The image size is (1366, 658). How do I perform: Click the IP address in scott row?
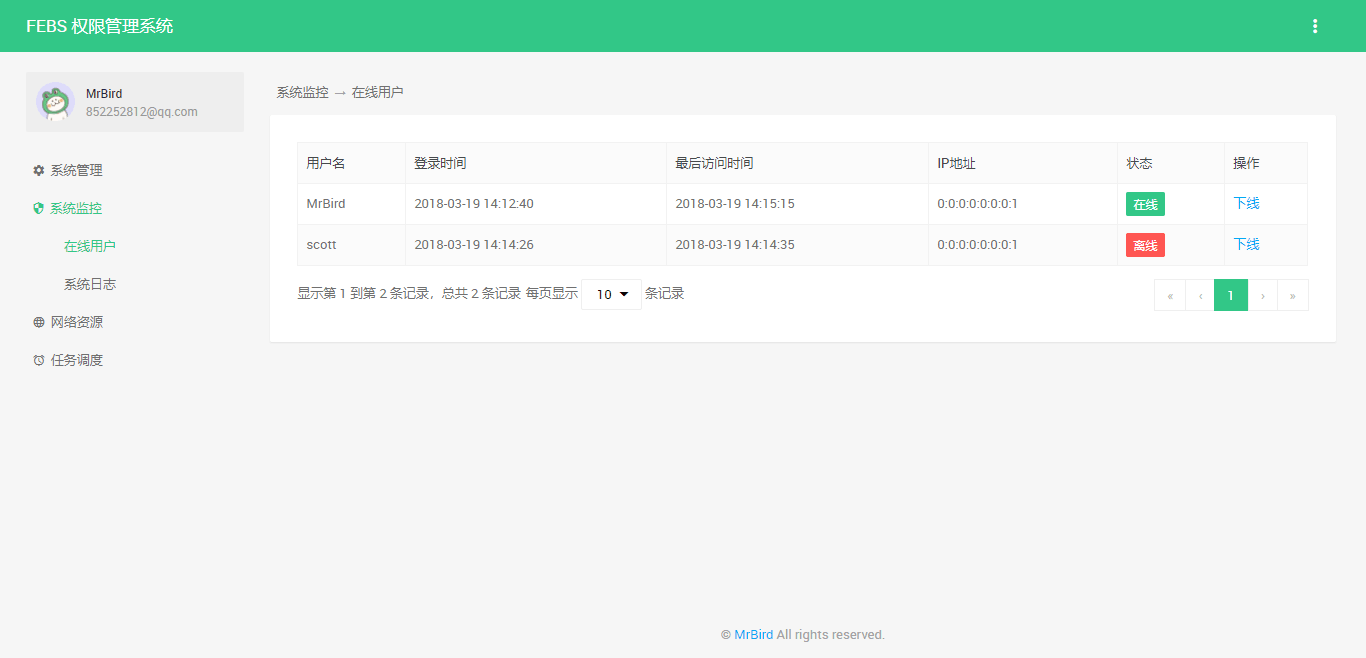point(977,245)
